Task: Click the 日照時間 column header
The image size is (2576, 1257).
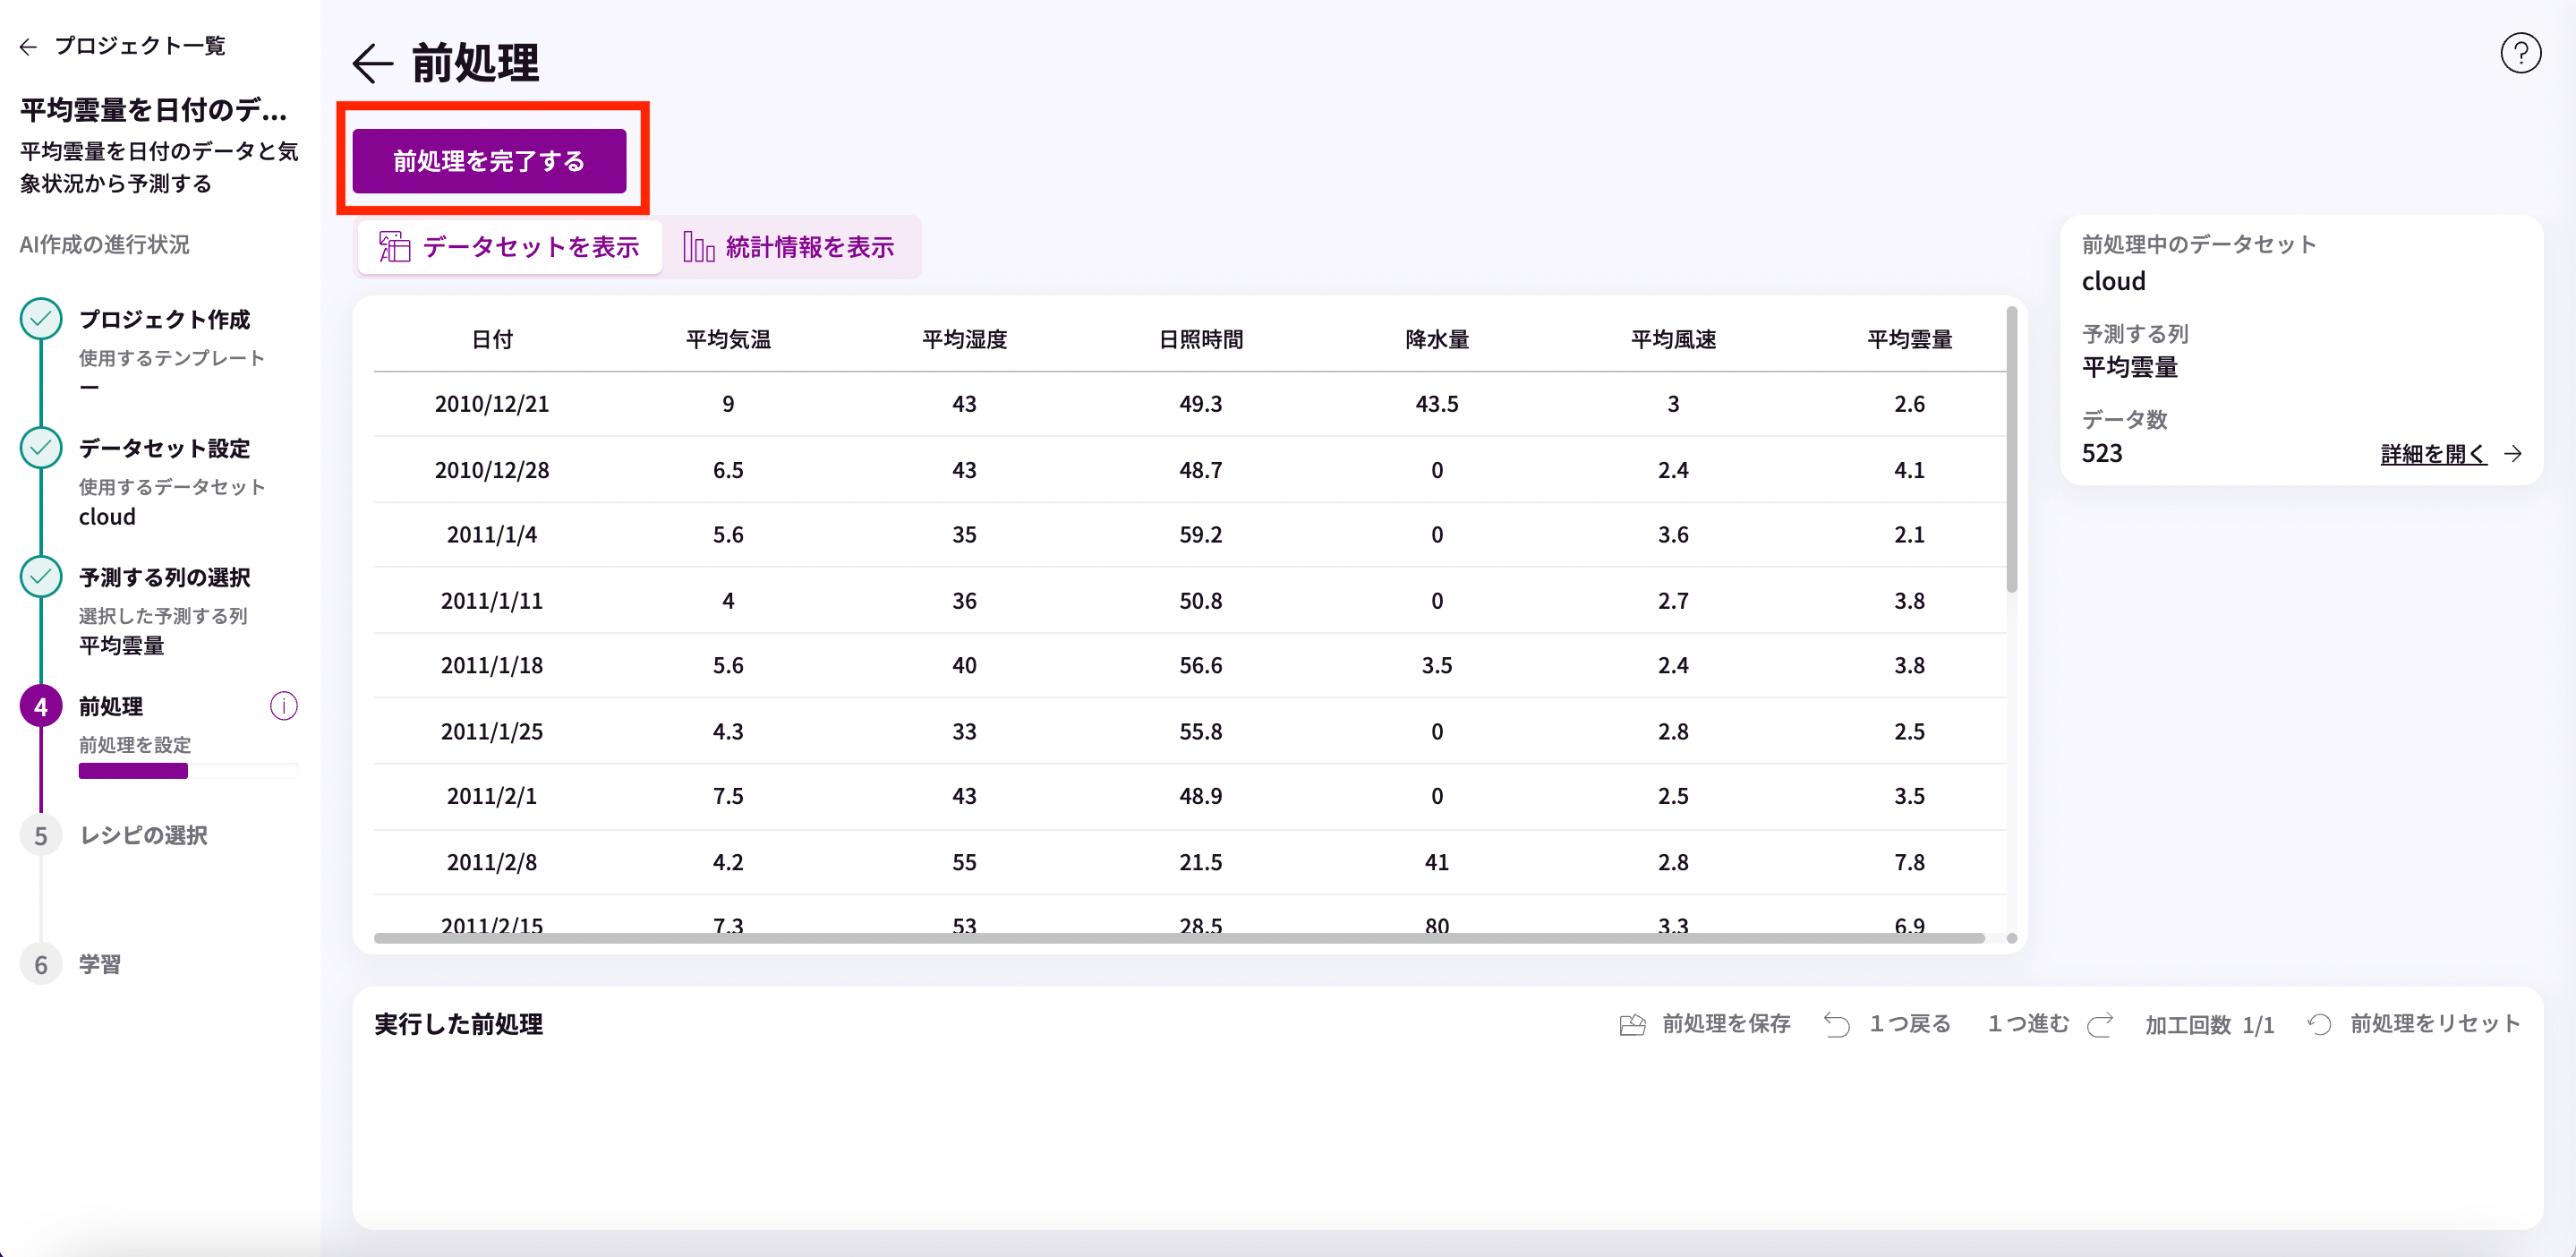Action: (x=1200, y=340)
